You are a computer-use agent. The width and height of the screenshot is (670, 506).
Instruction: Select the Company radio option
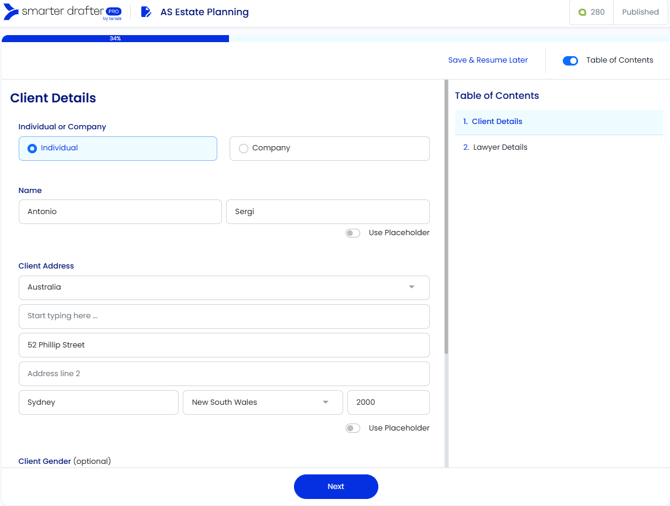(244, 148)
